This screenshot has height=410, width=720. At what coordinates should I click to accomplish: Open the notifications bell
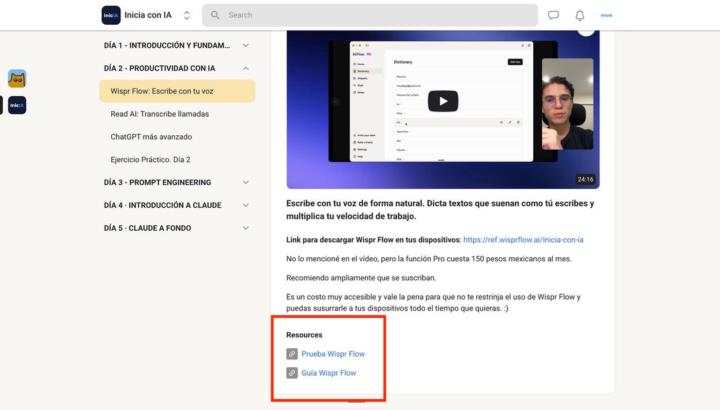(x=580, y=15)
